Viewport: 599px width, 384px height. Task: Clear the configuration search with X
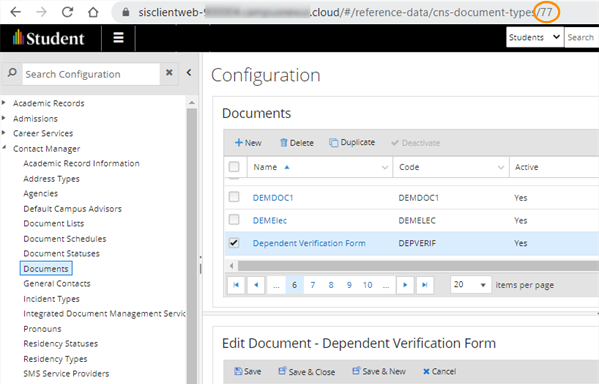[169, 72]
